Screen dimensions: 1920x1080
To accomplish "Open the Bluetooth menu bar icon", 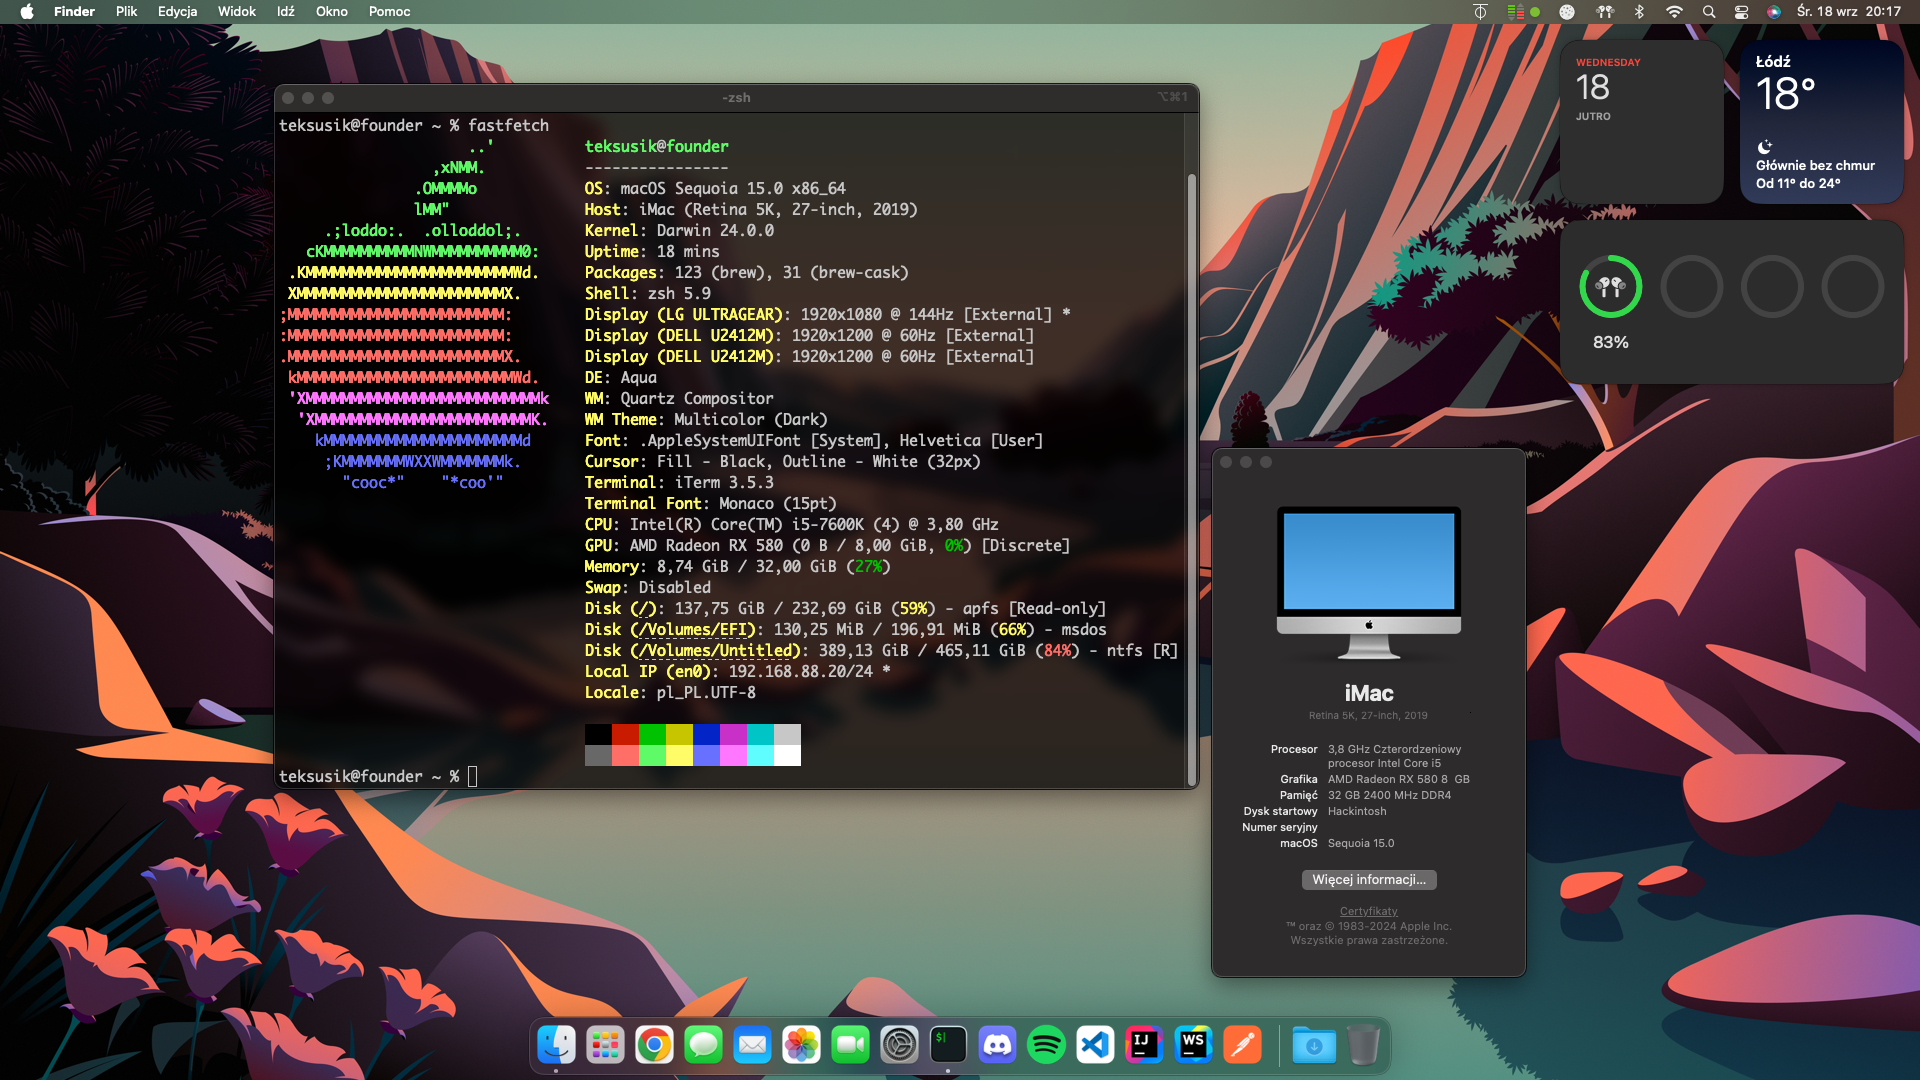I will pyautogui.click(x=1639, y=12).
